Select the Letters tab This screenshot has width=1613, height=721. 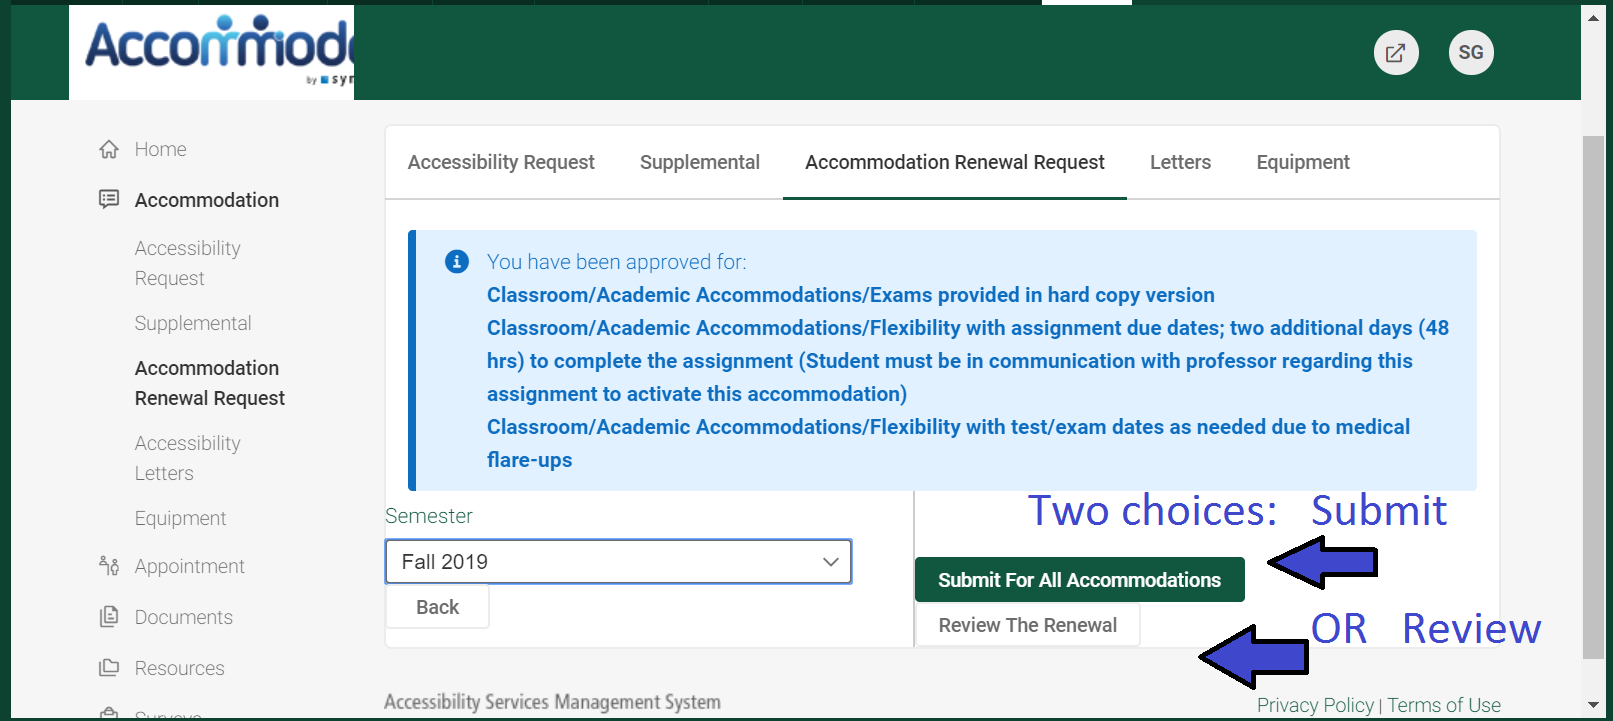click(1180, 162)
